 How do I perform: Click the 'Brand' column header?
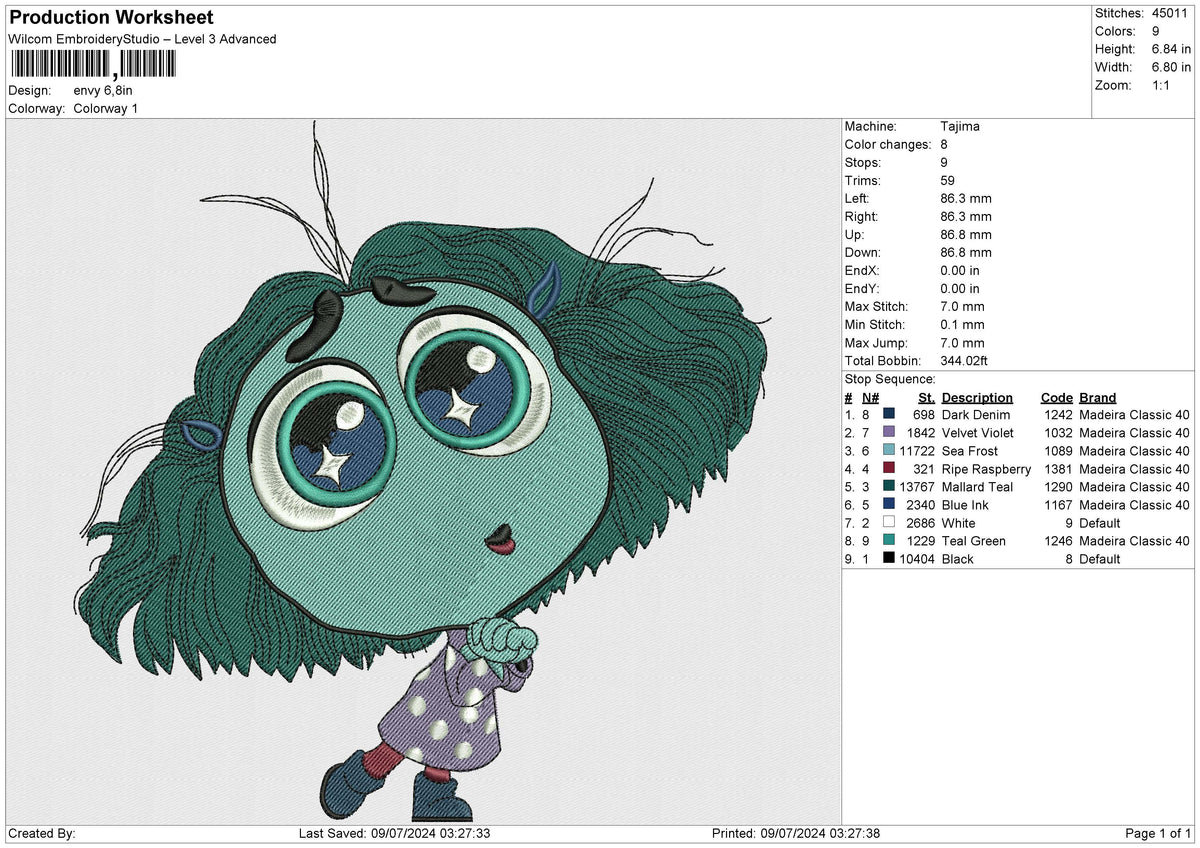(1098, 397)
